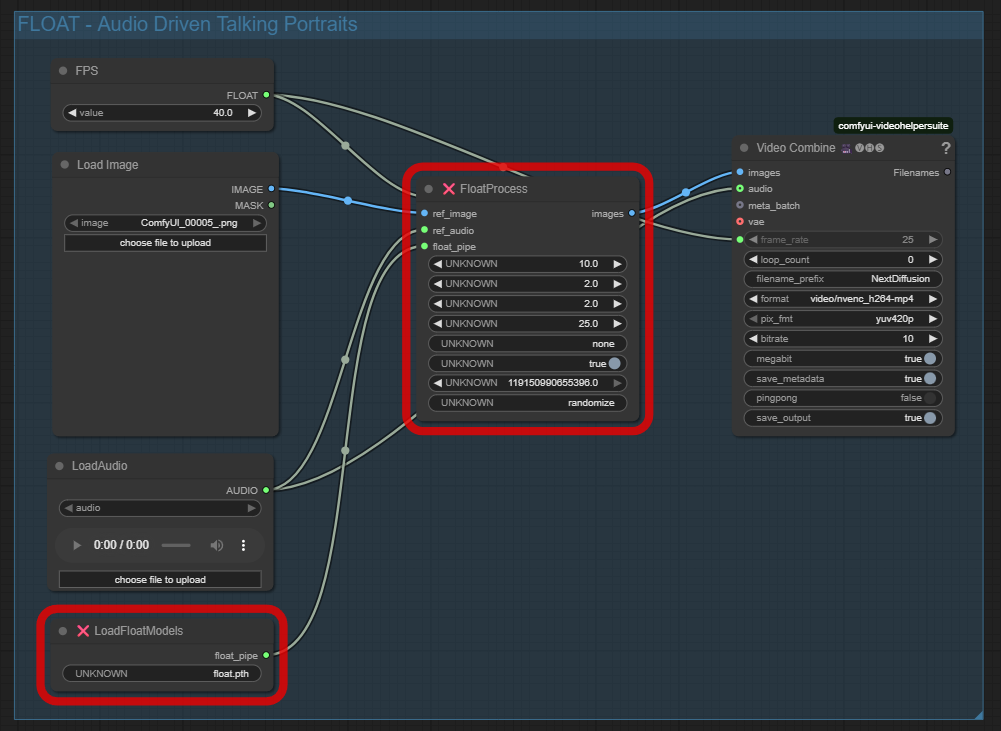1001x731 pixels.
Task: Click the MASK output socket on Load Image
Action: coord(271,206)
